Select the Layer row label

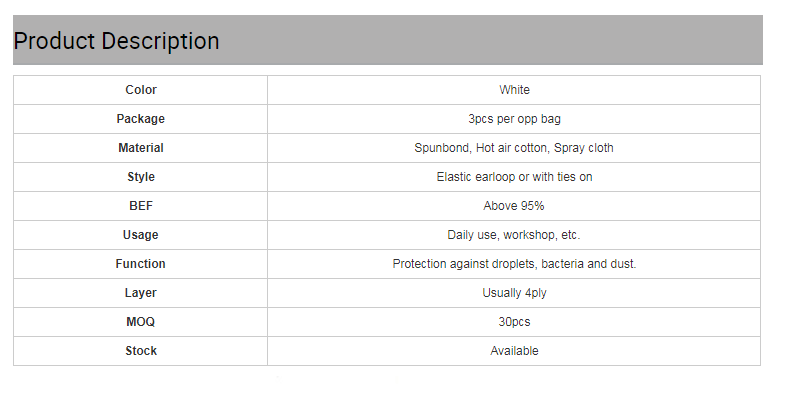click(140, 293)
